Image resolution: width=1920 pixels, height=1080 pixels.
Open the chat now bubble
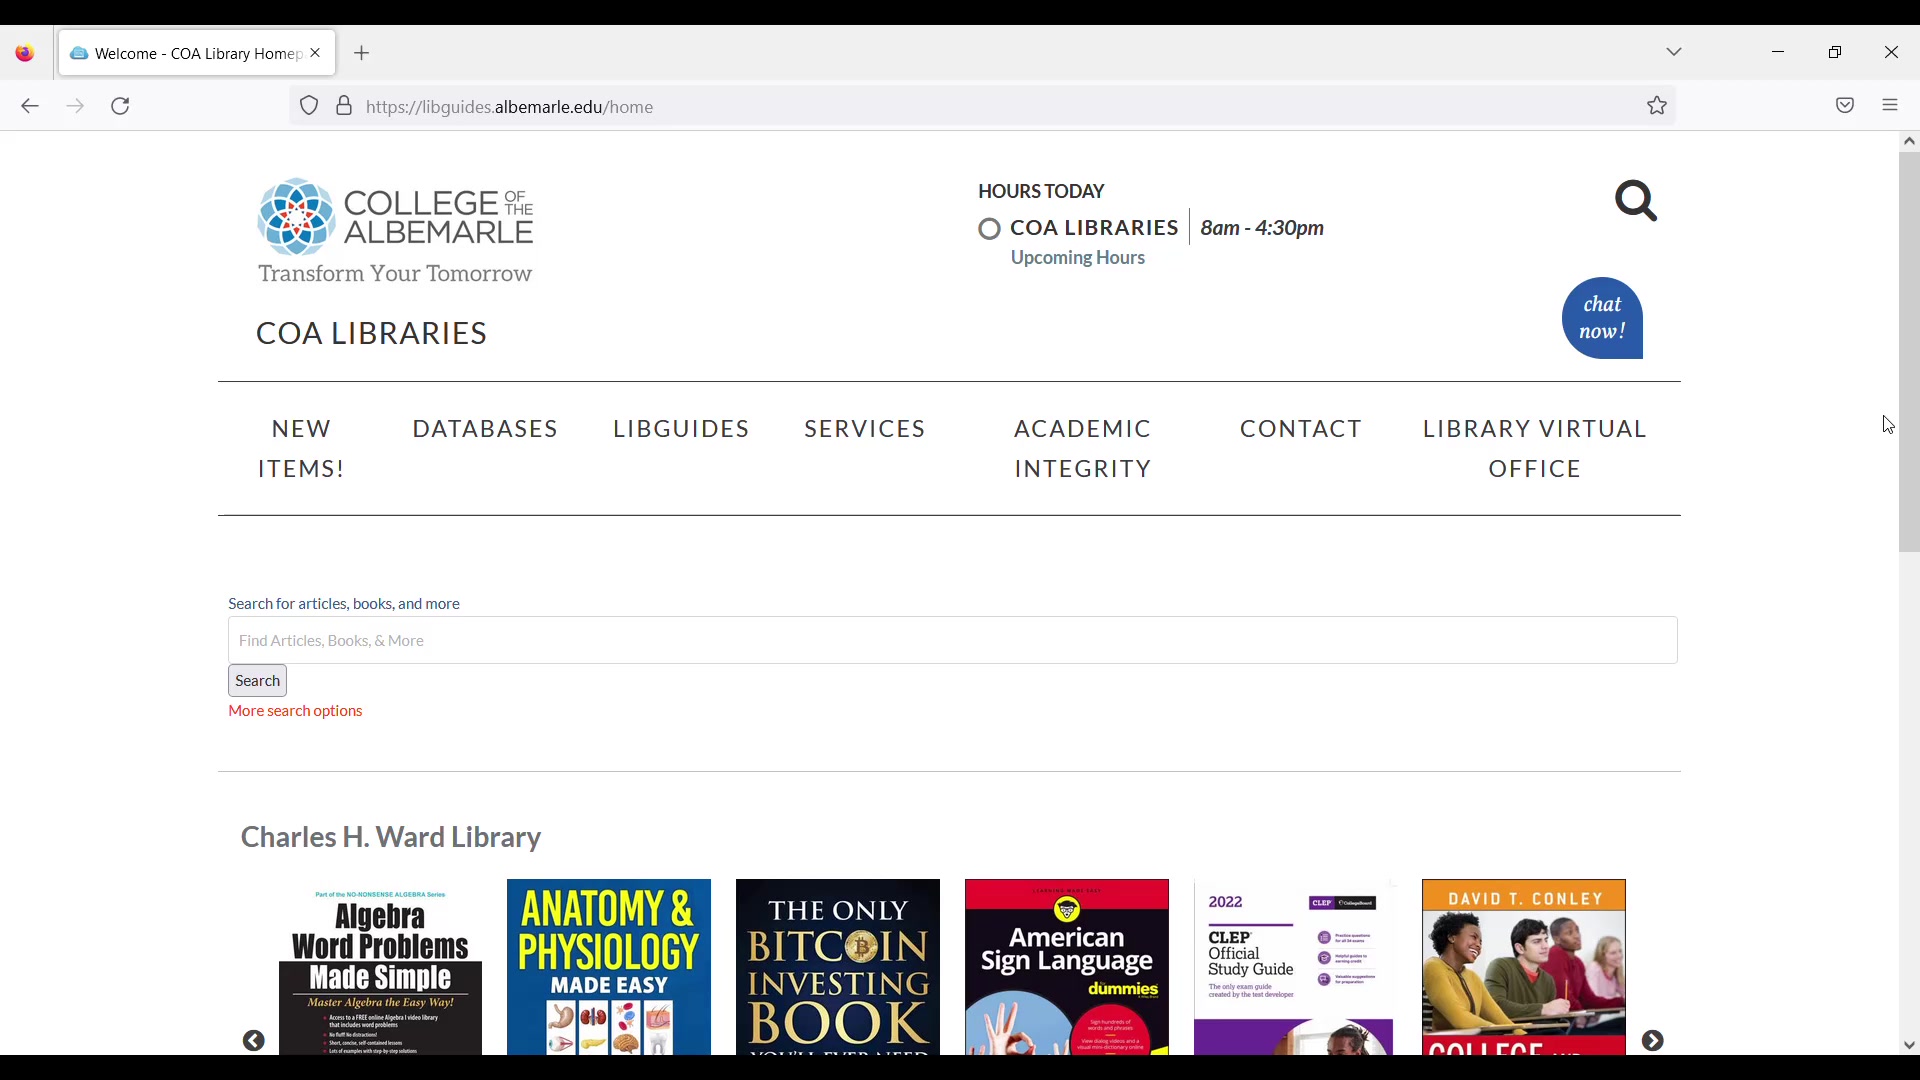click(1603, 318)
